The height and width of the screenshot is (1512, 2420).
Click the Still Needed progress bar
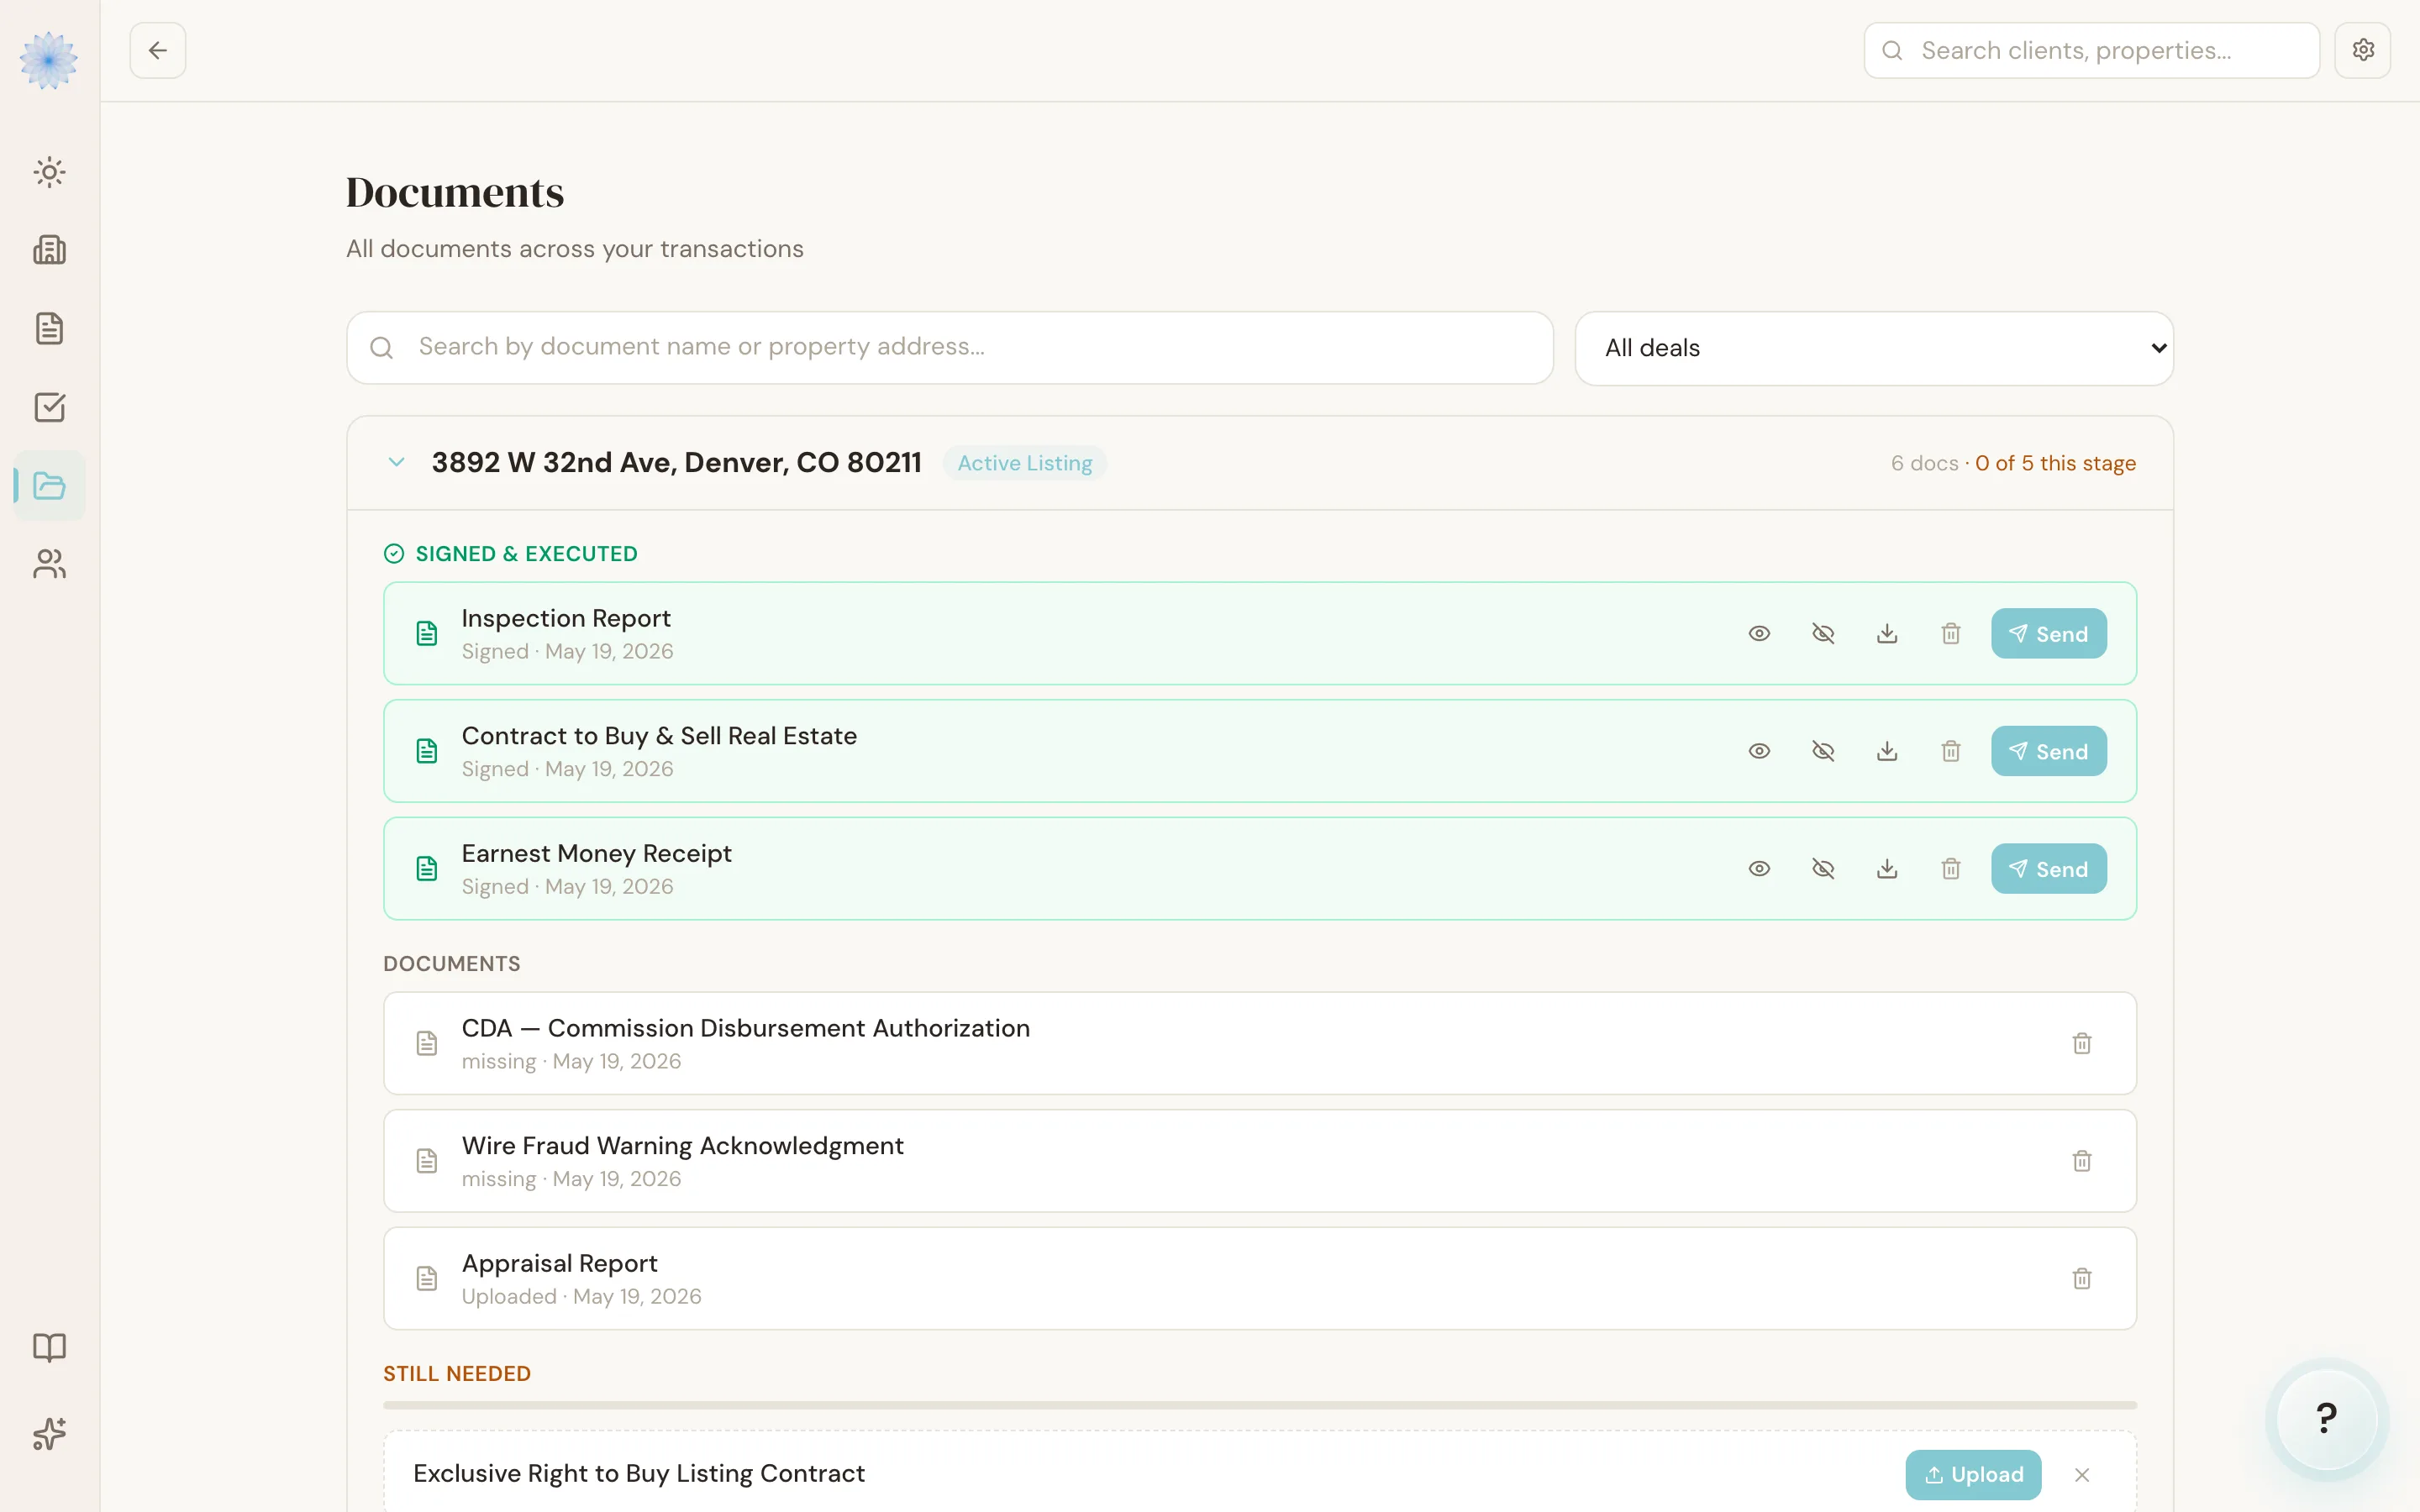pos(1260,1405)
